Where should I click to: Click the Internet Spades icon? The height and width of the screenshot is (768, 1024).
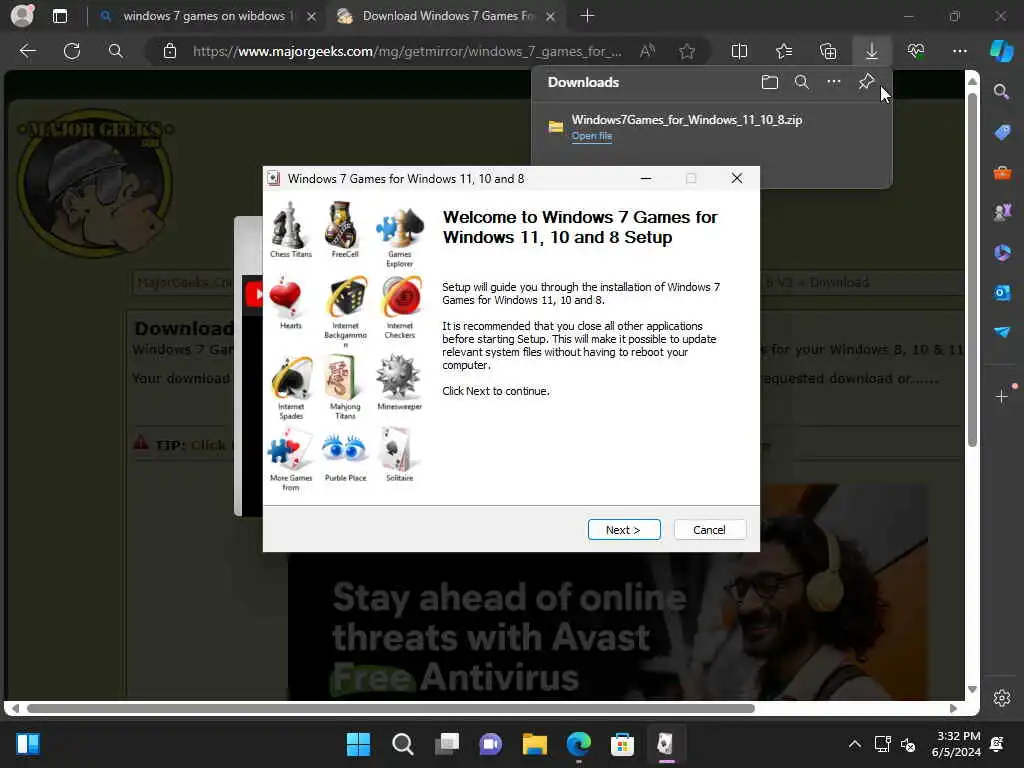tap(291, 388)
